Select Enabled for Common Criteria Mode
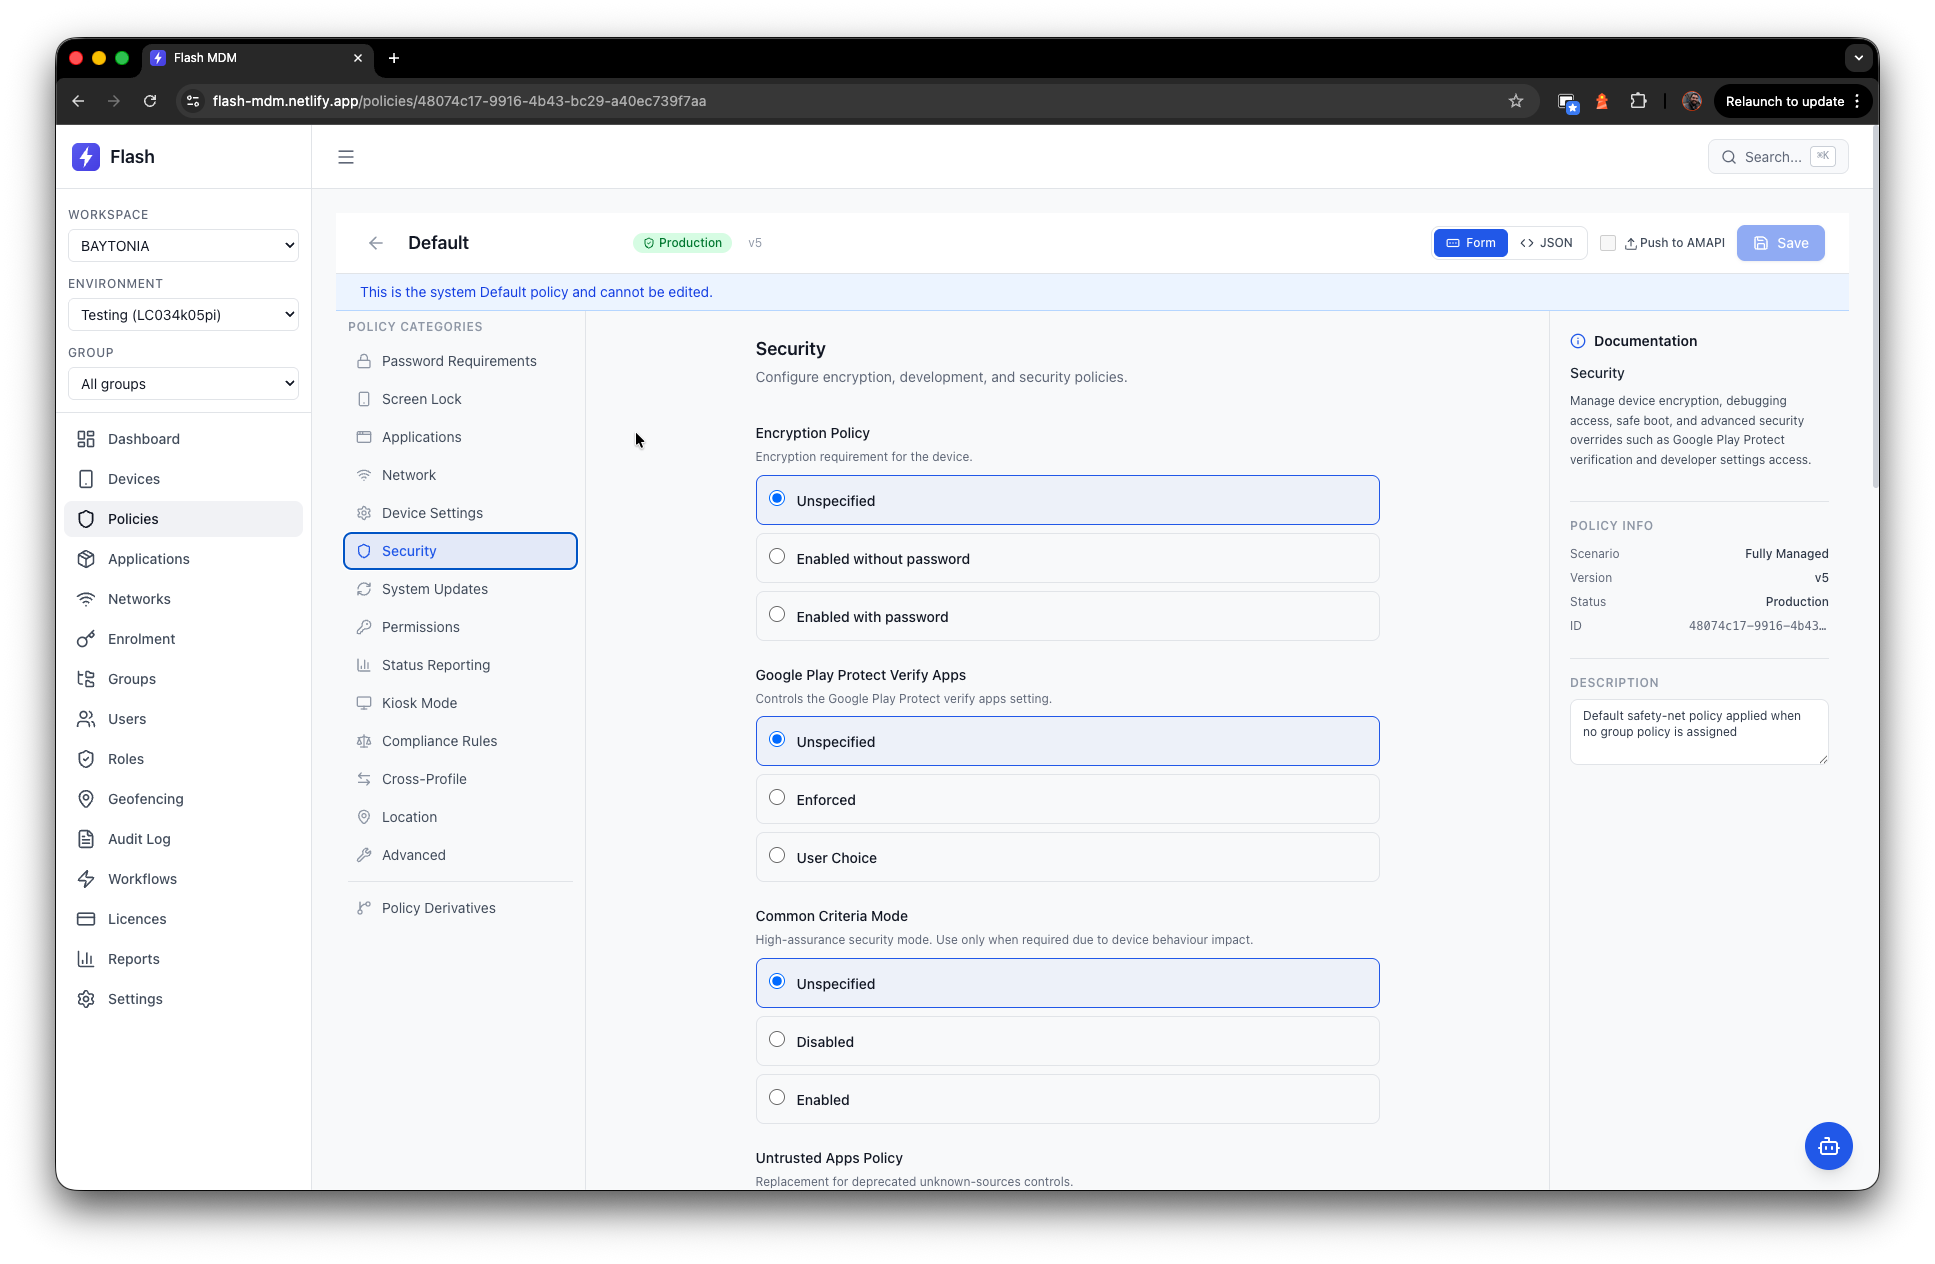The width and height of the screenshot is (1935, 1264). click(777, 1098)
